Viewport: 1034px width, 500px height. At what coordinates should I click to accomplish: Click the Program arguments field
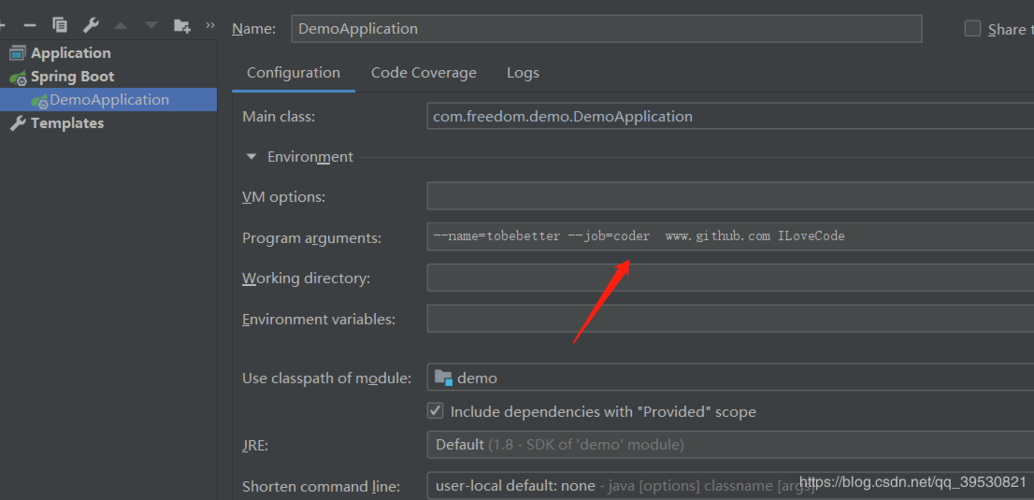730,236
